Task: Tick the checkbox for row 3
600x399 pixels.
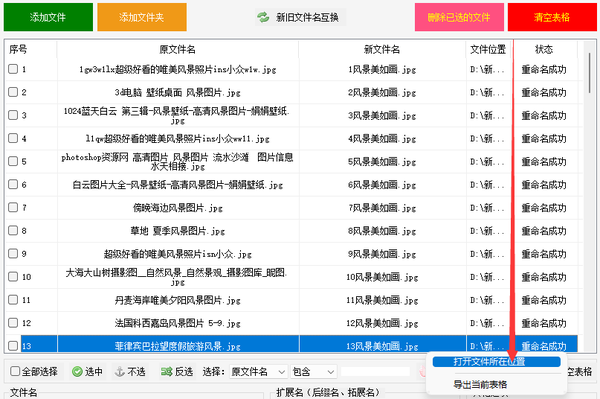Action: pos(13,115)
